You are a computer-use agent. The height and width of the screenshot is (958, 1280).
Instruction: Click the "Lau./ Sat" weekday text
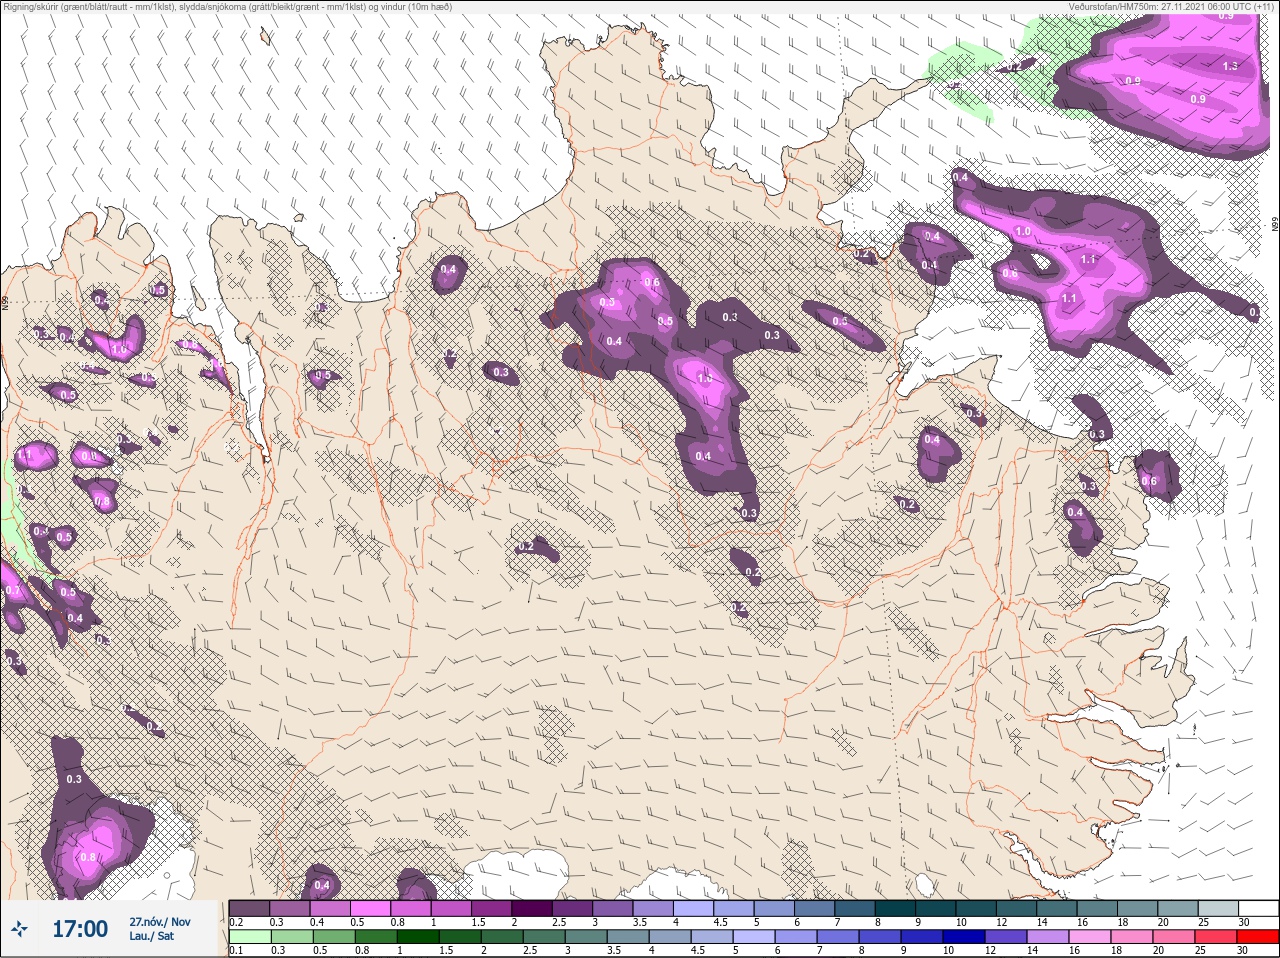(x=152, y=937)
